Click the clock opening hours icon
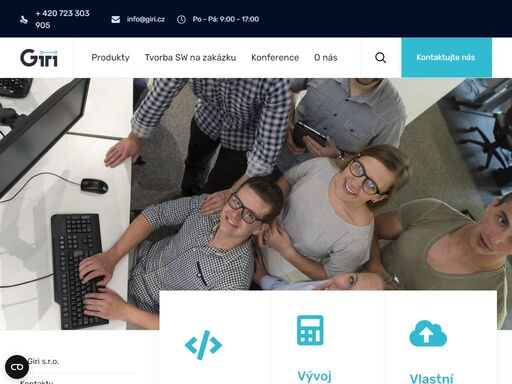Image resolution: width=512 pixels, height=384 pixels. pyautogui.click(x=181, y=19)
